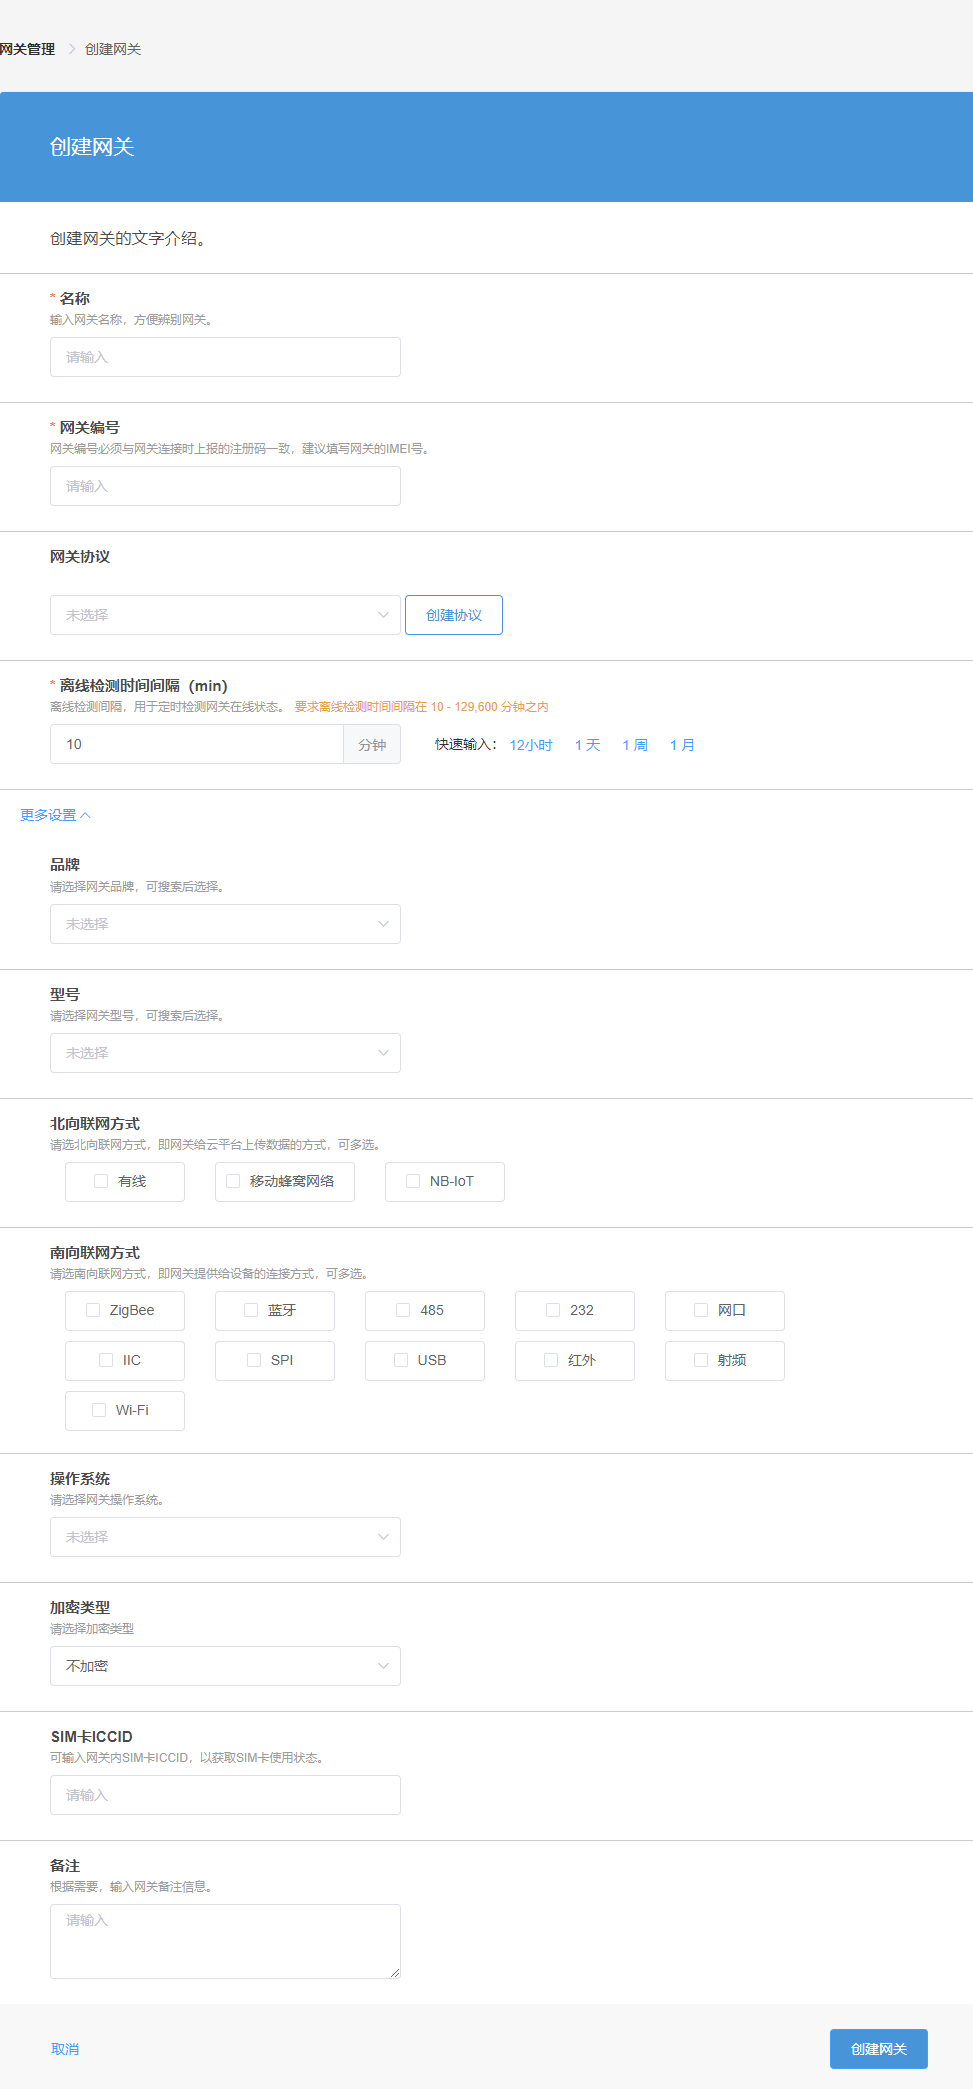
Task: Collapse the 更多设置 section
Action: (55, 815)
